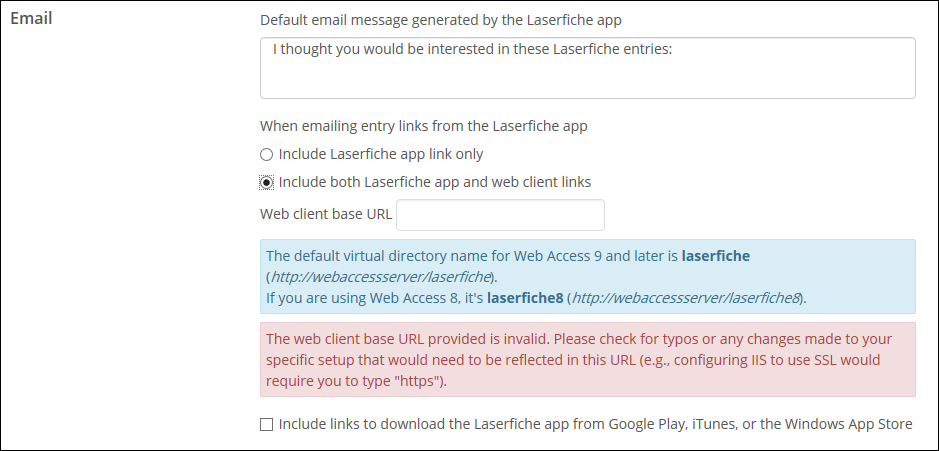The image size is (939, 451).
Task: Select Include Laserfiche app link only radio
Action: pyautogui.click(x=266, y=155)
